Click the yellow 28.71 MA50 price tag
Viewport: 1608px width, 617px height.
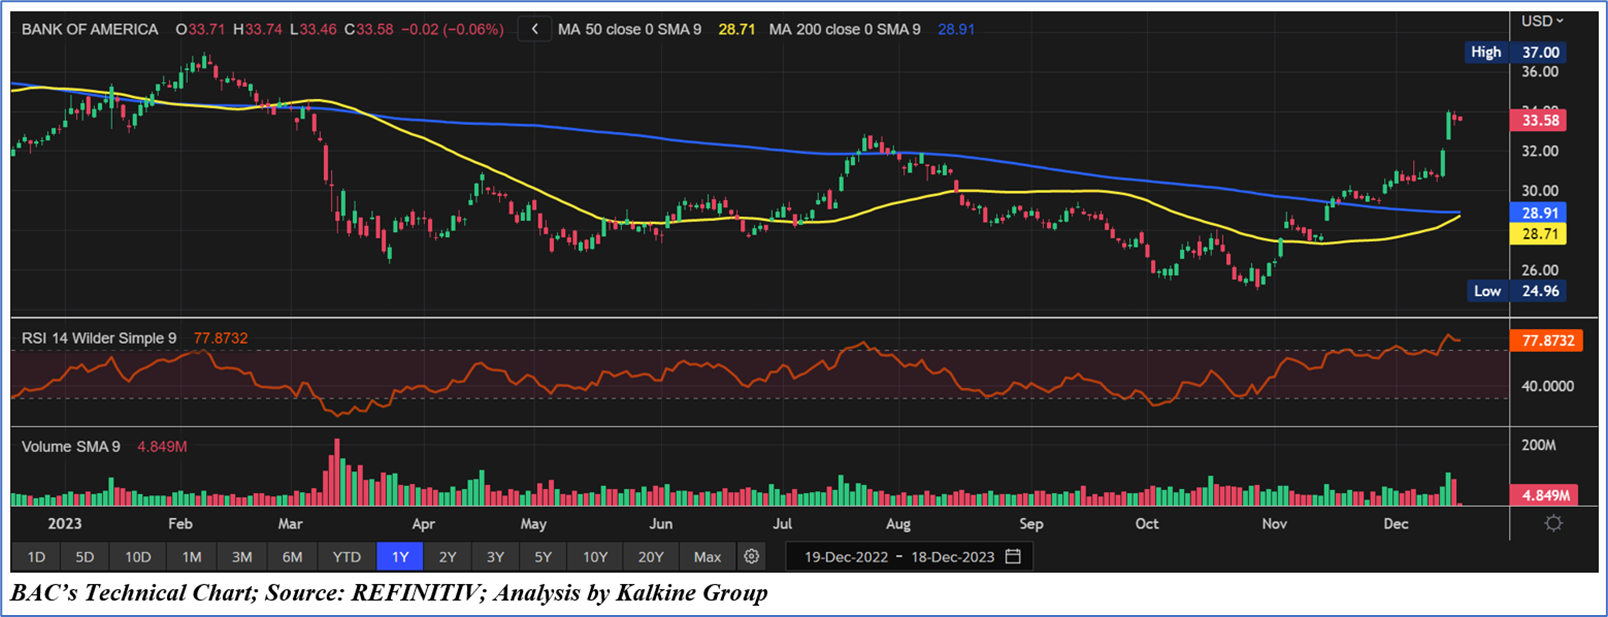pyautogui.click(x=1540, y=234)
